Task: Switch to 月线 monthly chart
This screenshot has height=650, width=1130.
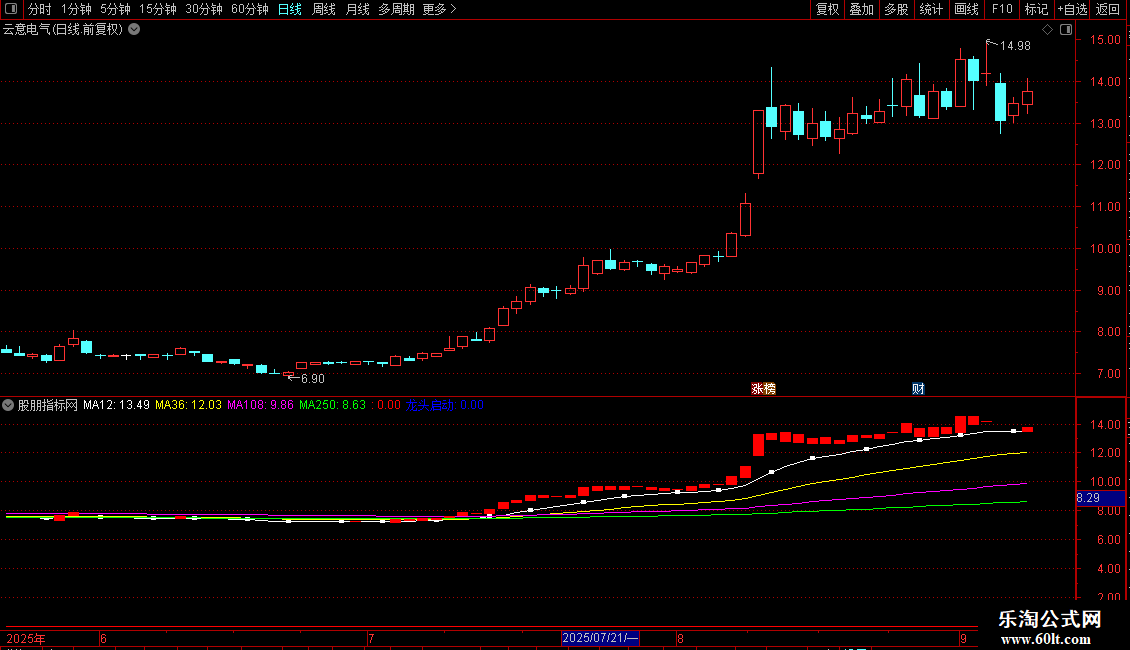Action: click(357, 9)
